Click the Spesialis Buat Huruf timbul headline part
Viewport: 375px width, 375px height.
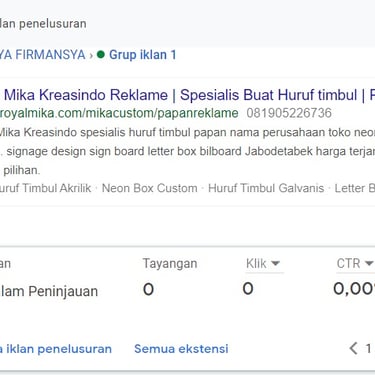[269, 95]
